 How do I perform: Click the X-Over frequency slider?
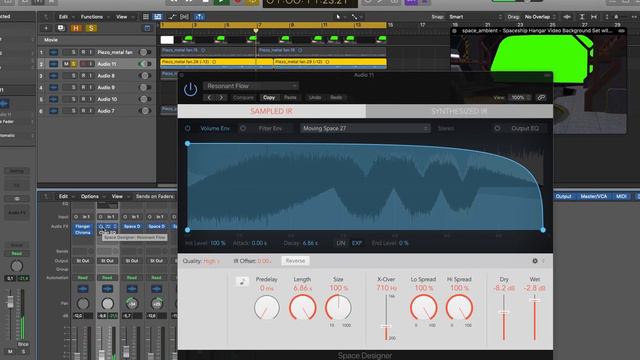[x=386, y=326]
